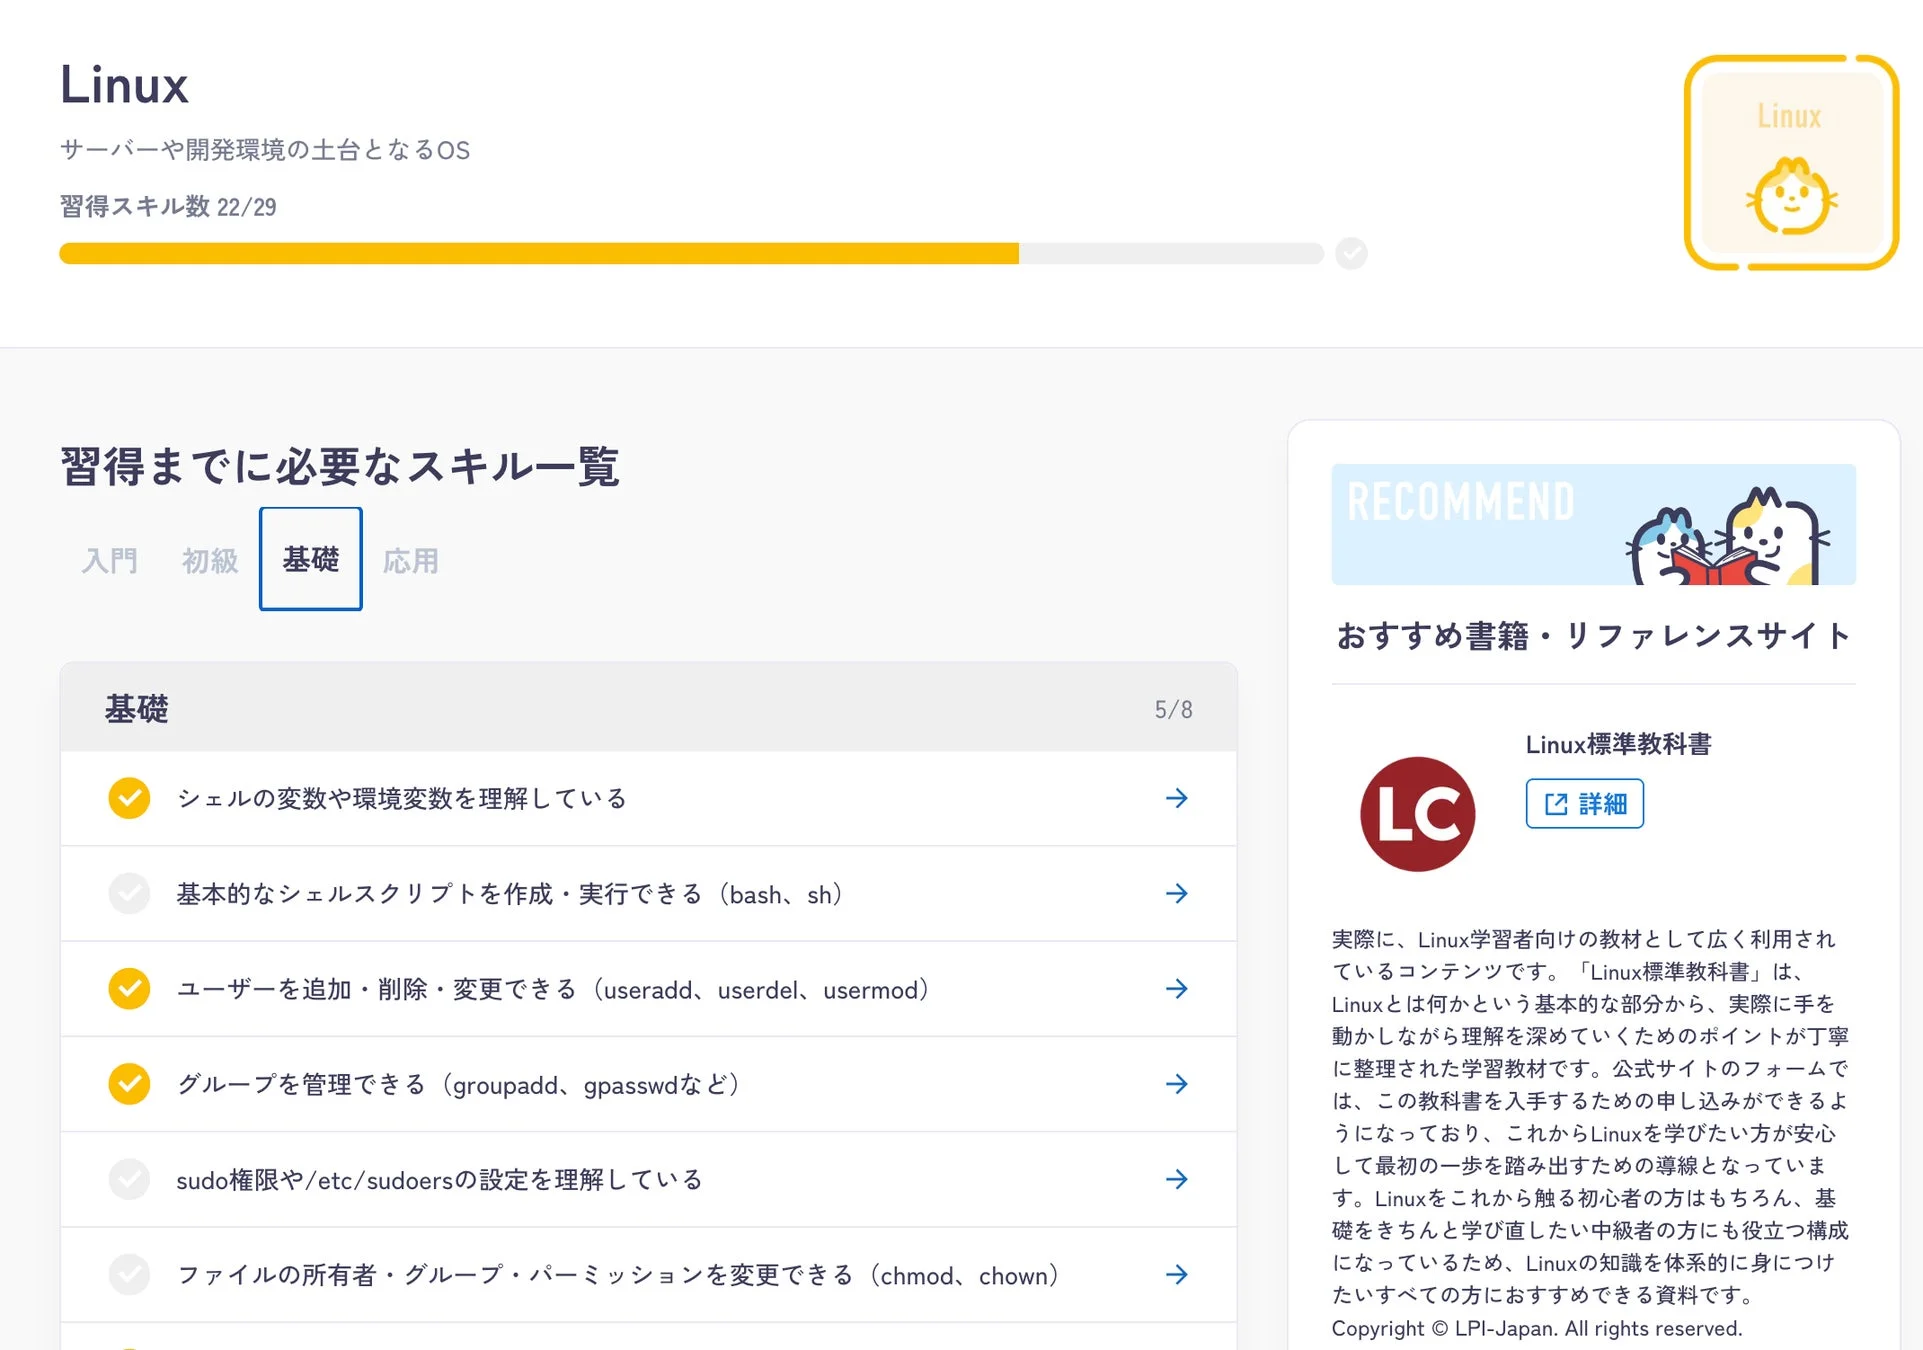Click the Linux標準教科書 title link
The image size is (1923, 1350).
1618,744
